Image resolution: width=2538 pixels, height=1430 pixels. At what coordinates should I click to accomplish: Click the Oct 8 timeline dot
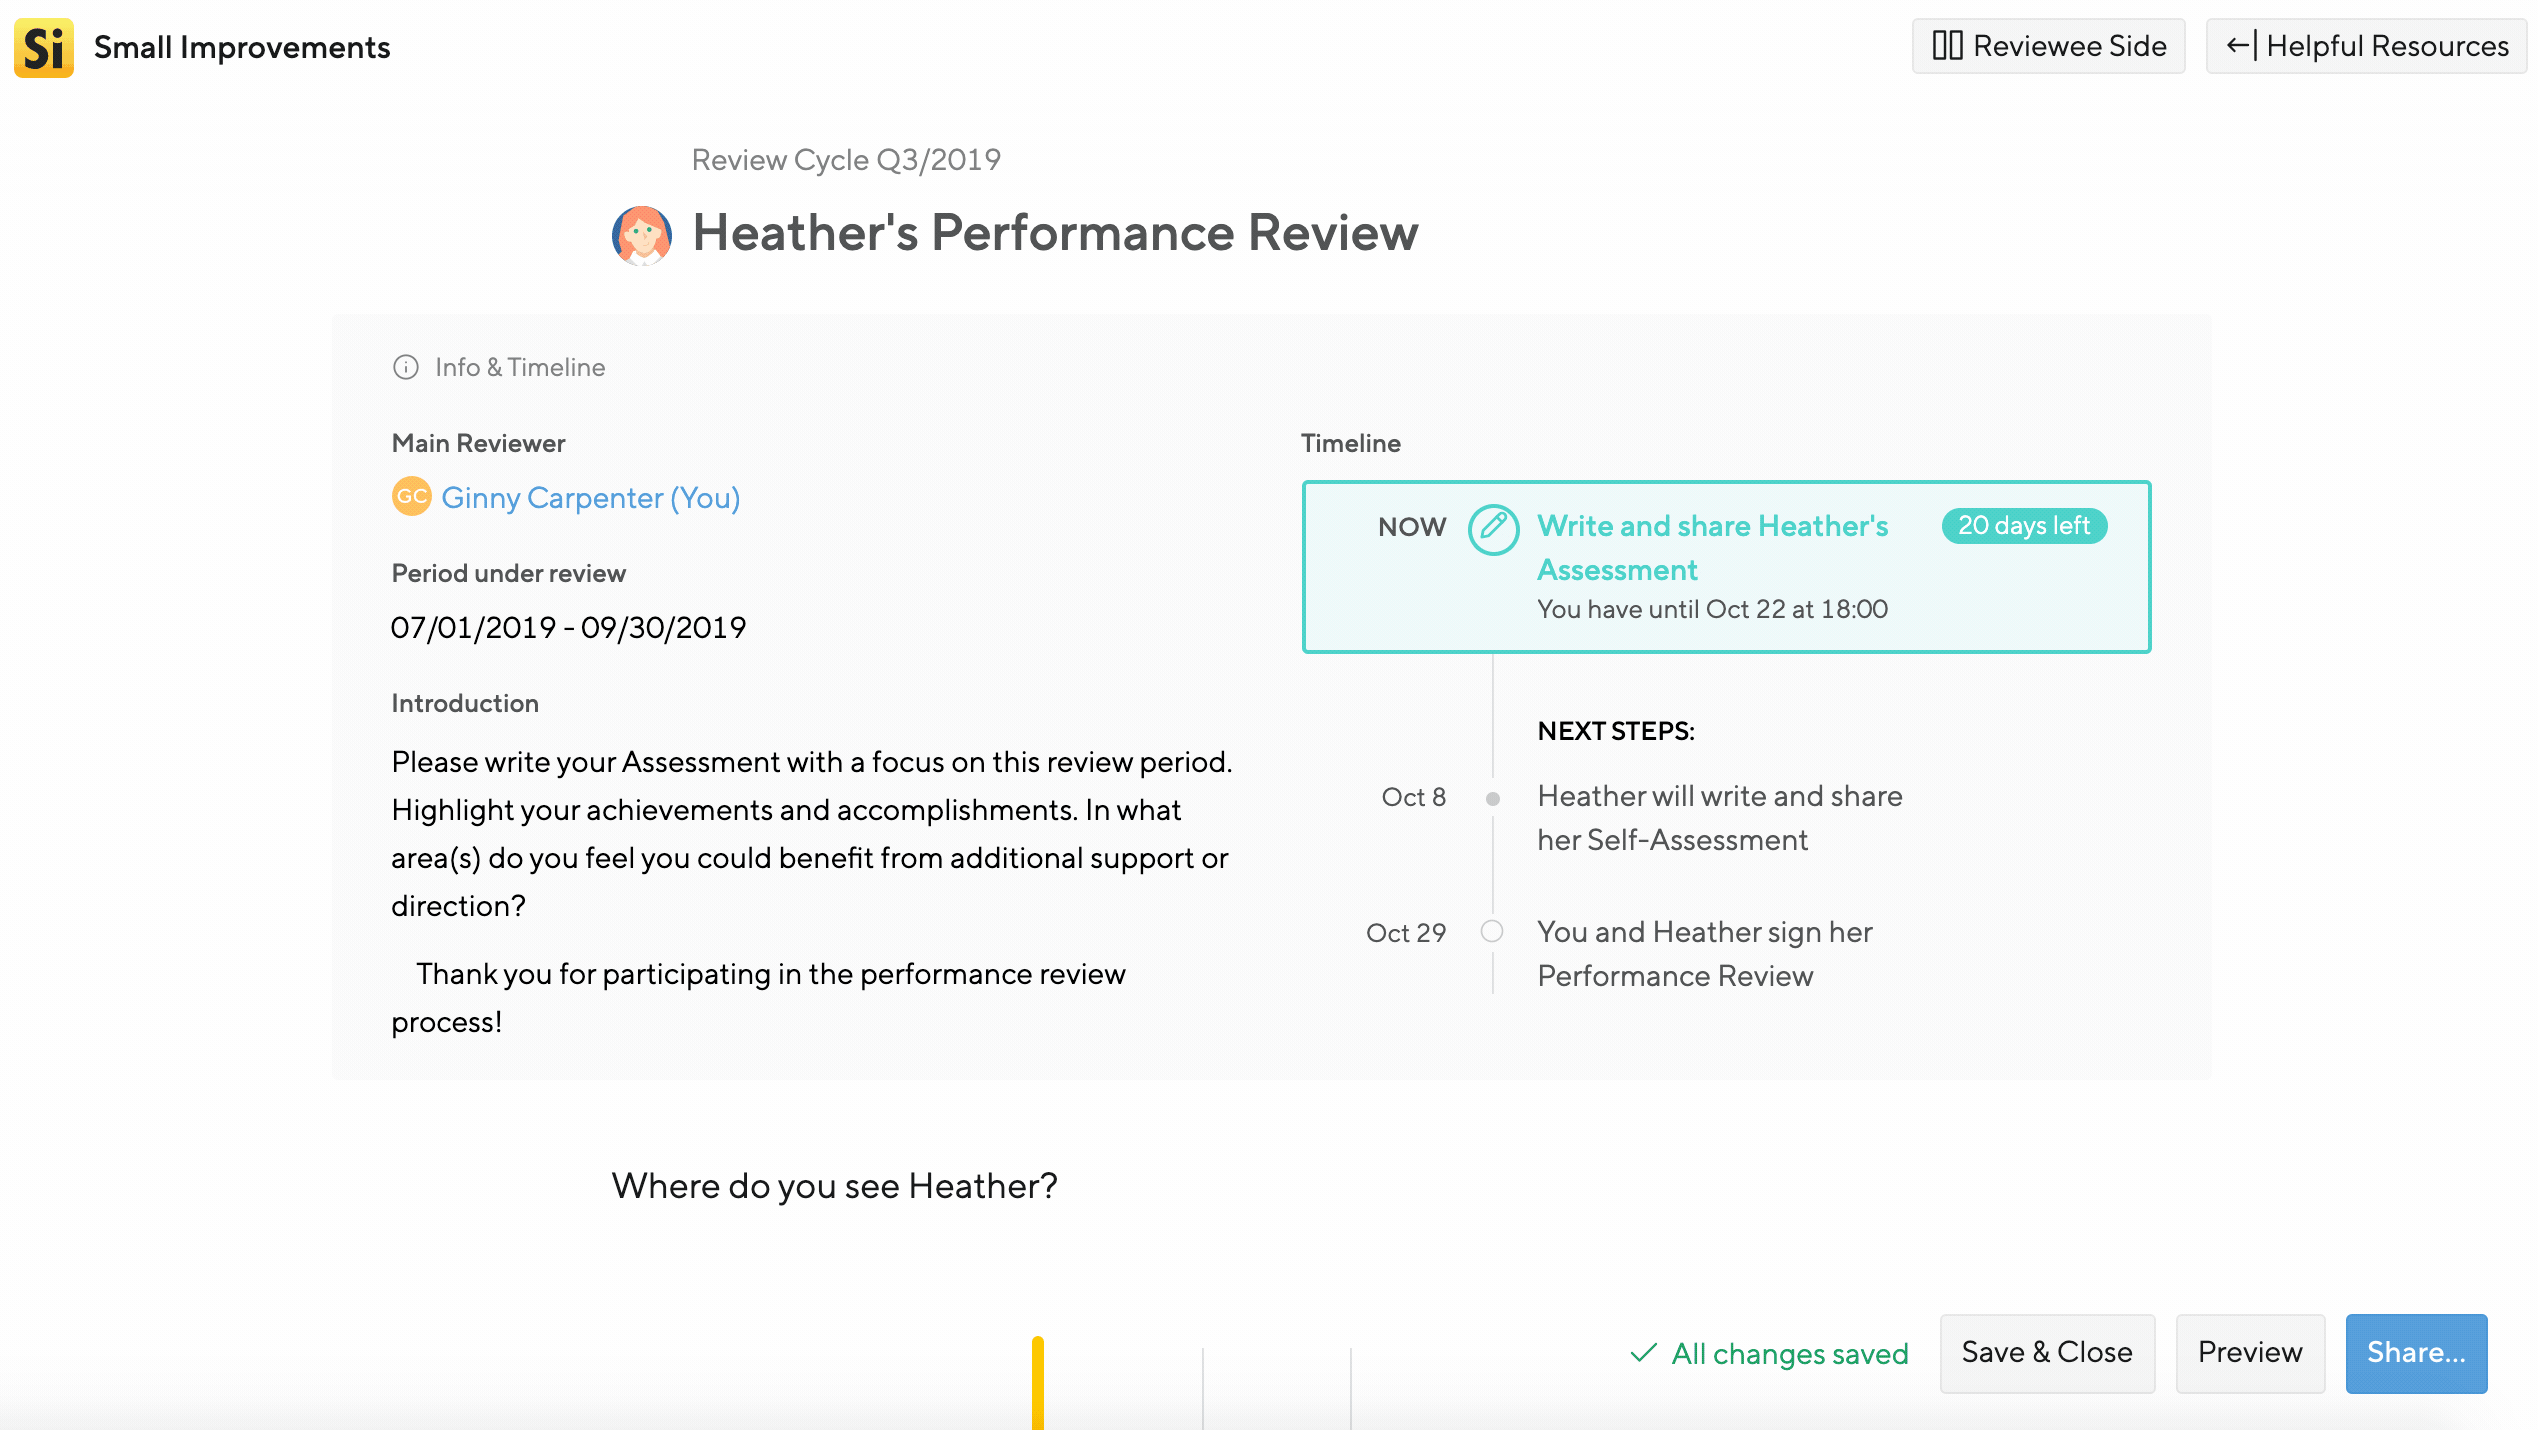[x=1492, y=798]
